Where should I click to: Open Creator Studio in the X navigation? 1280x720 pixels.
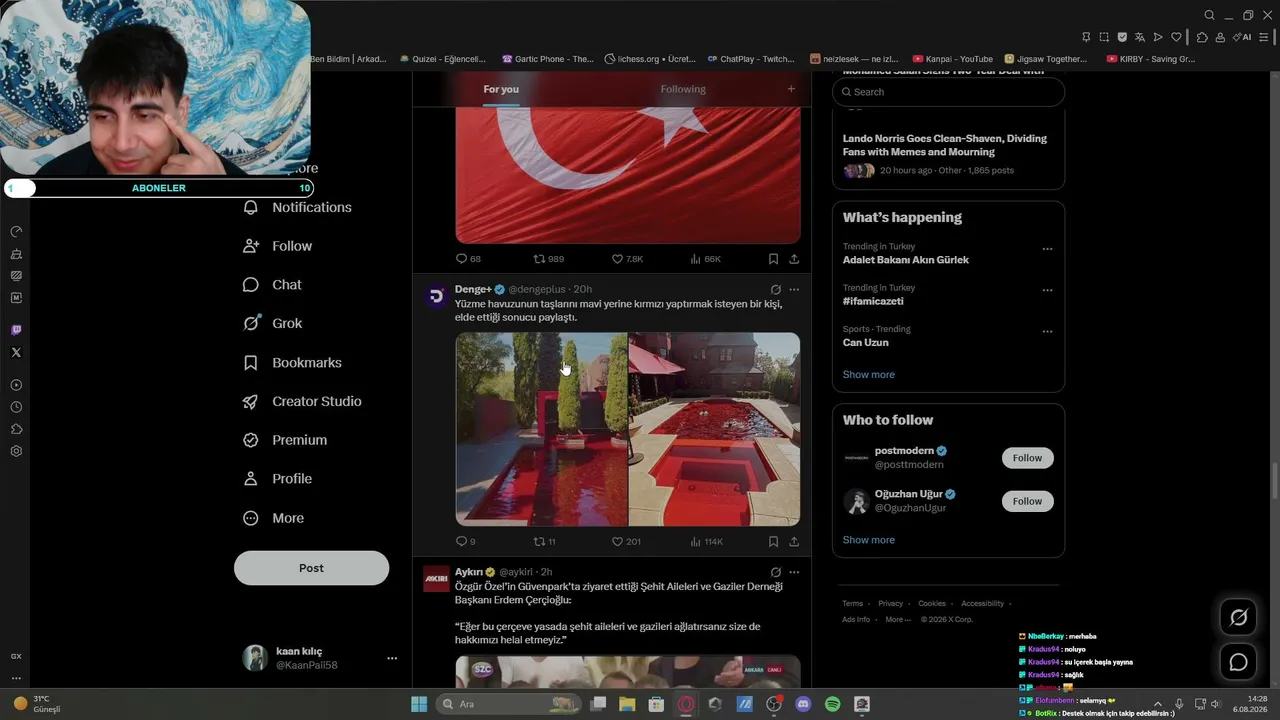click(x=302, y=401)
